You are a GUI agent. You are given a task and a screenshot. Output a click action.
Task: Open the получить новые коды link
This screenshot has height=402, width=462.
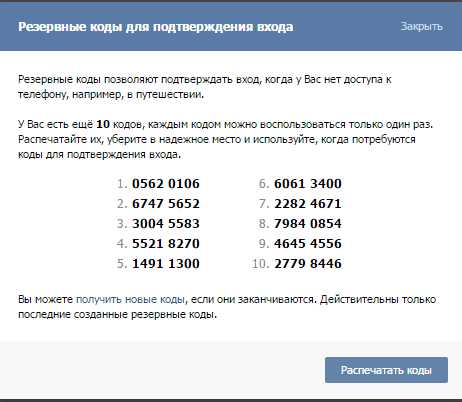click(130, 299)
